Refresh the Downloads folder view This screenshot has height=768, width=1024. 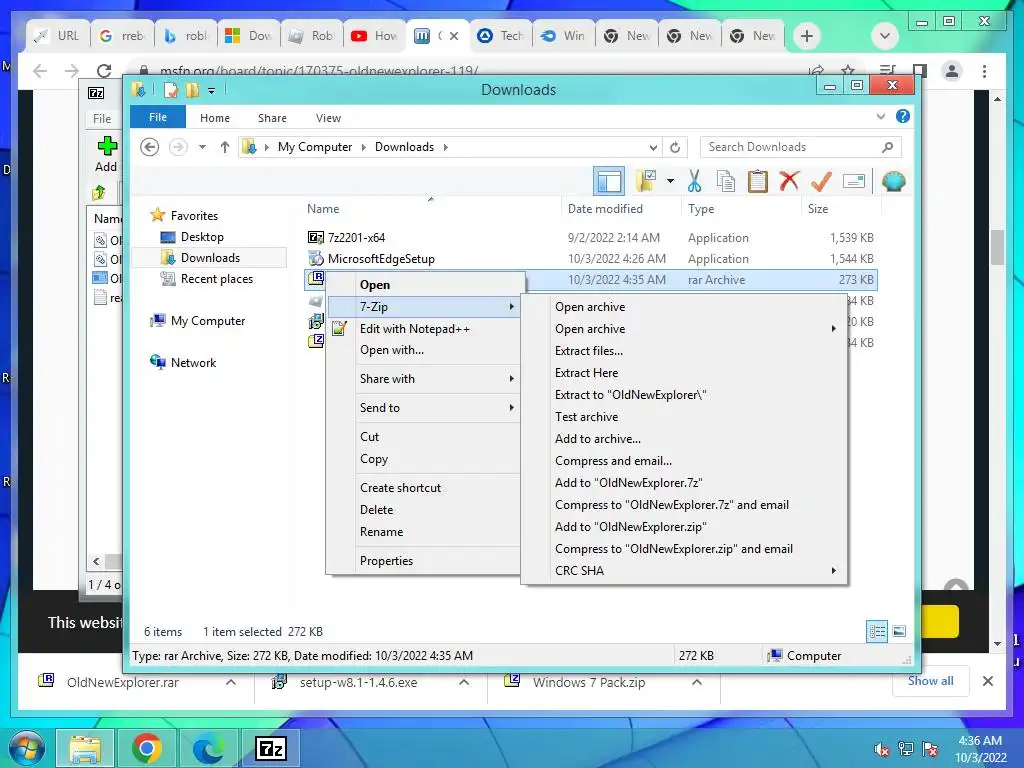pyautogui.click(x=675, y=148)
